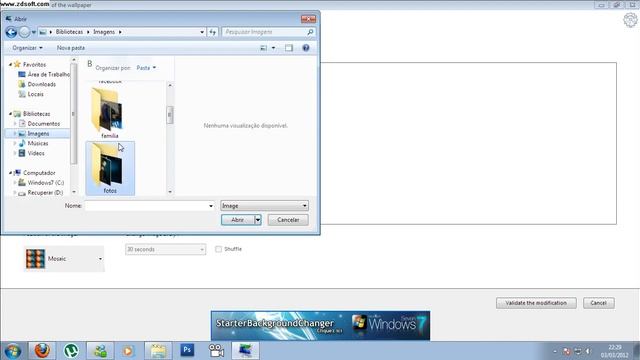This screenshot has height=360, width=640.
Task: Click the StarterBackgroundChanger banner
Action: click(x=320, y=325)
